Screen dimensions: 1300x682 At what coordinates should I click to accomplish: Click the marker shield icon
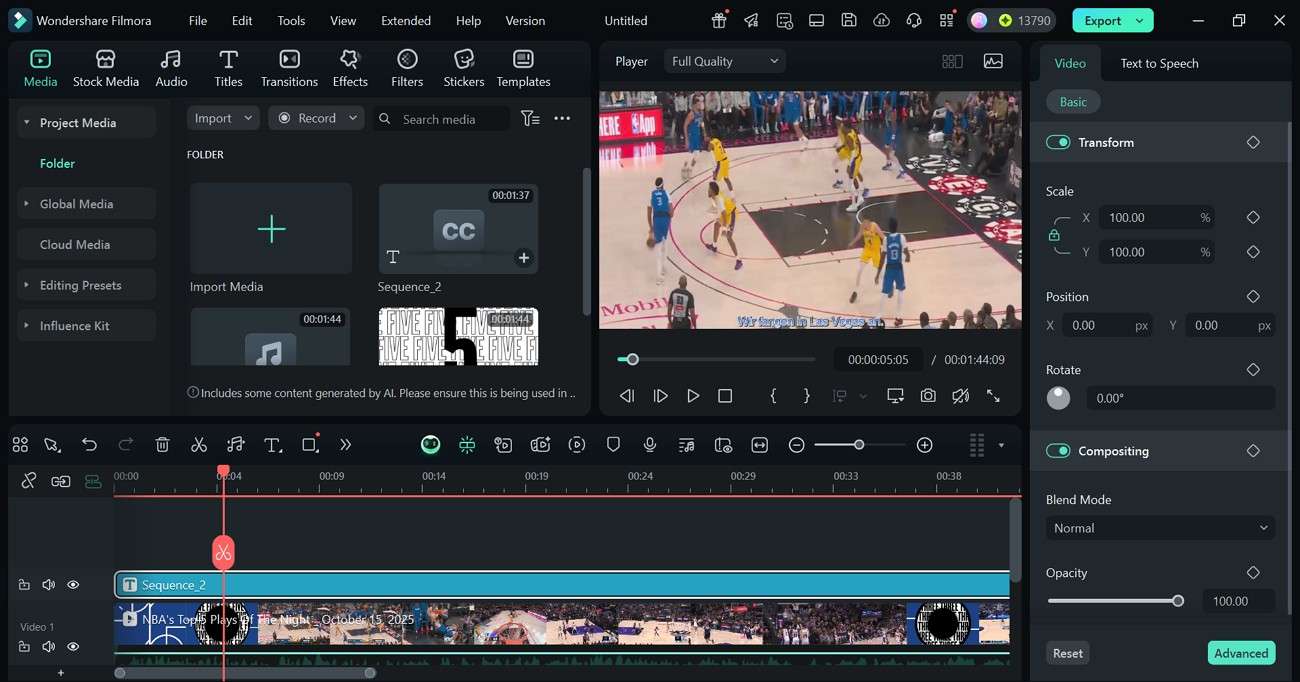(x=613, y=445)
